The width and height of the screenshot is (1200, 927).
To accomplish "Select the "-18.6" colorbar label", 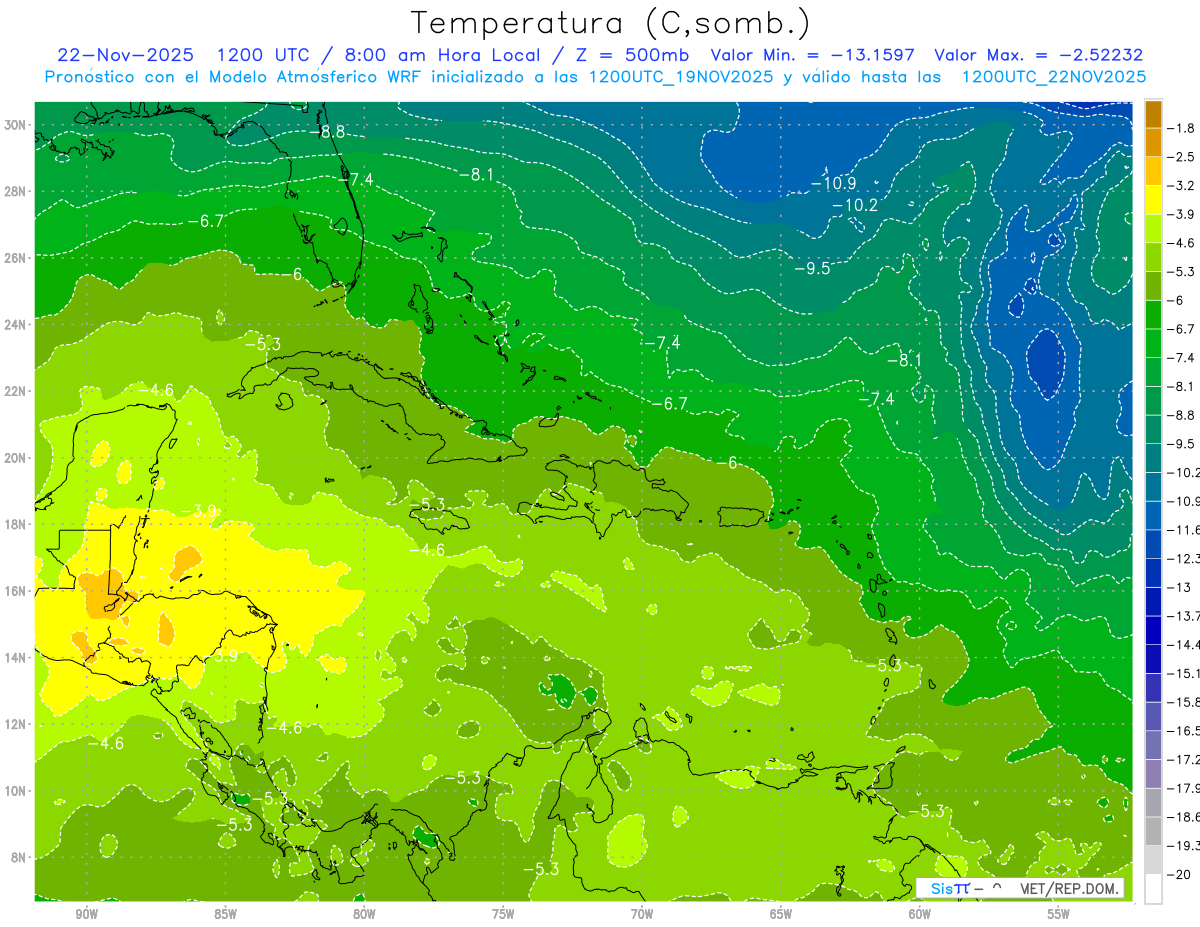I will (x=1183, y=816).
